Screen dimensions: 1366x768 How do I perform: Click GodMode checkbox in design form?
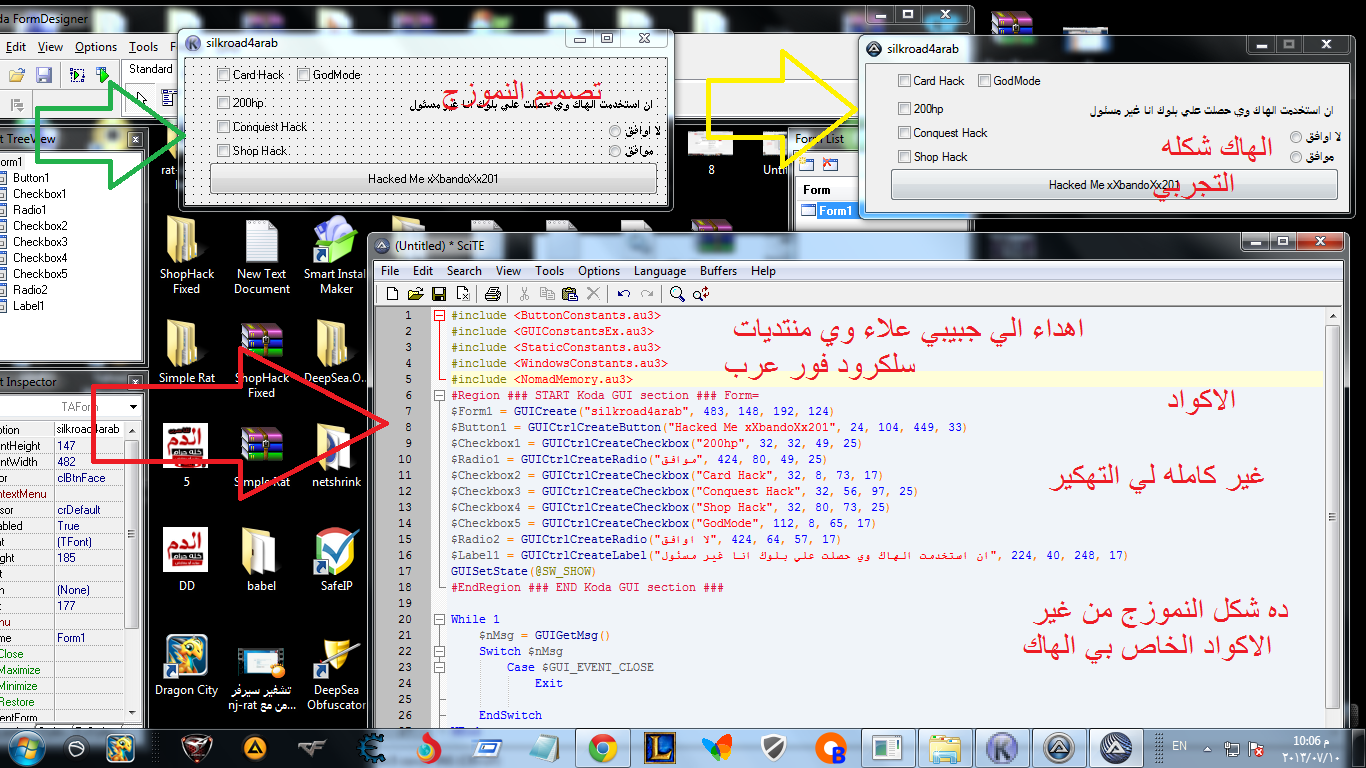click(303, 75)
